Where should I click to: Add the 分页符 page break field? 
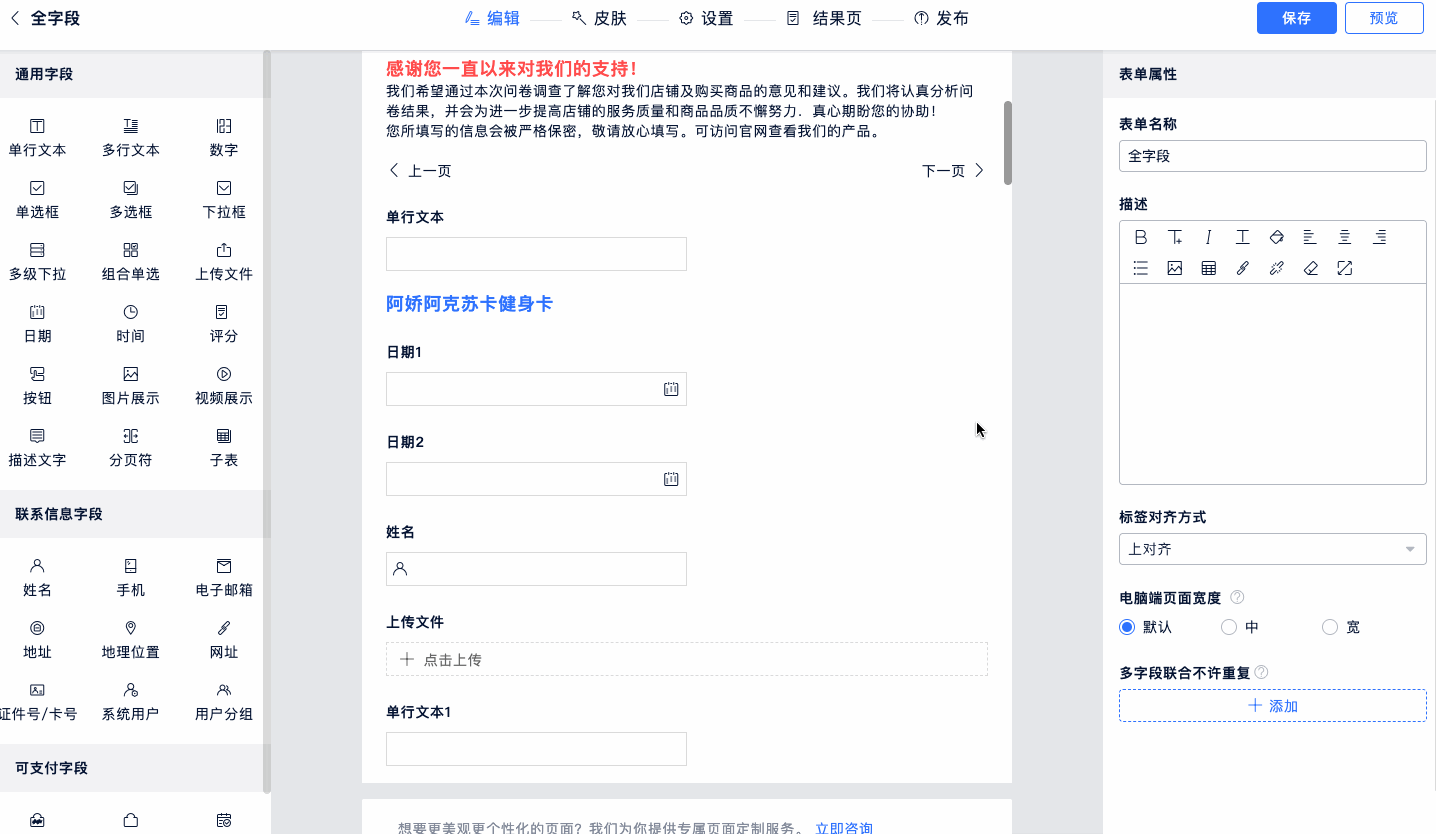click(x=130, y=447)
